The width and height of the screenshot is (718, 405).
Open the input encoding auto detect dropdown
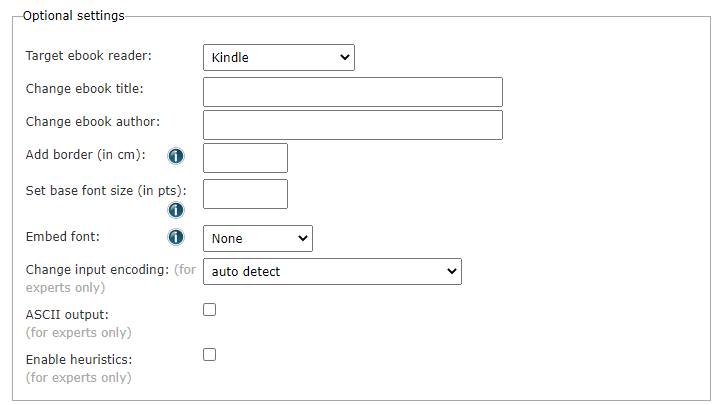point(332,271)
